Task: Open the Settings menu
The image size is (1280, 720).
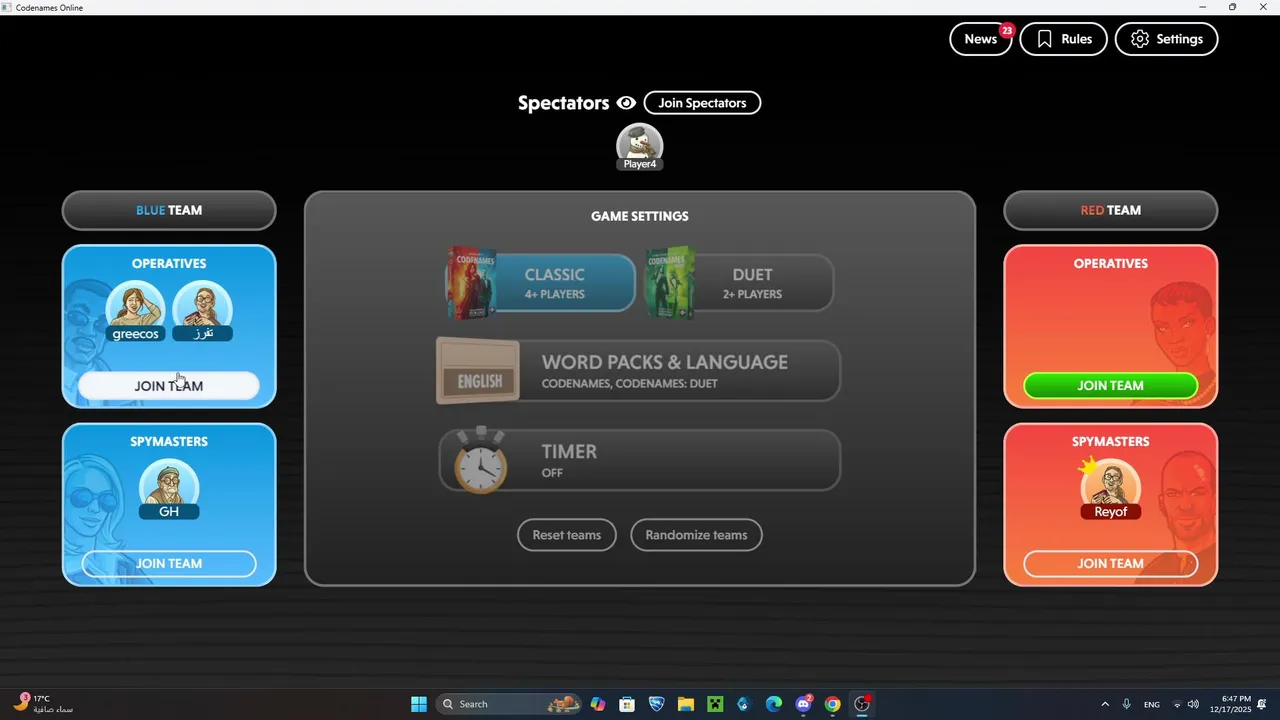Action: (x=1166, y=39)
